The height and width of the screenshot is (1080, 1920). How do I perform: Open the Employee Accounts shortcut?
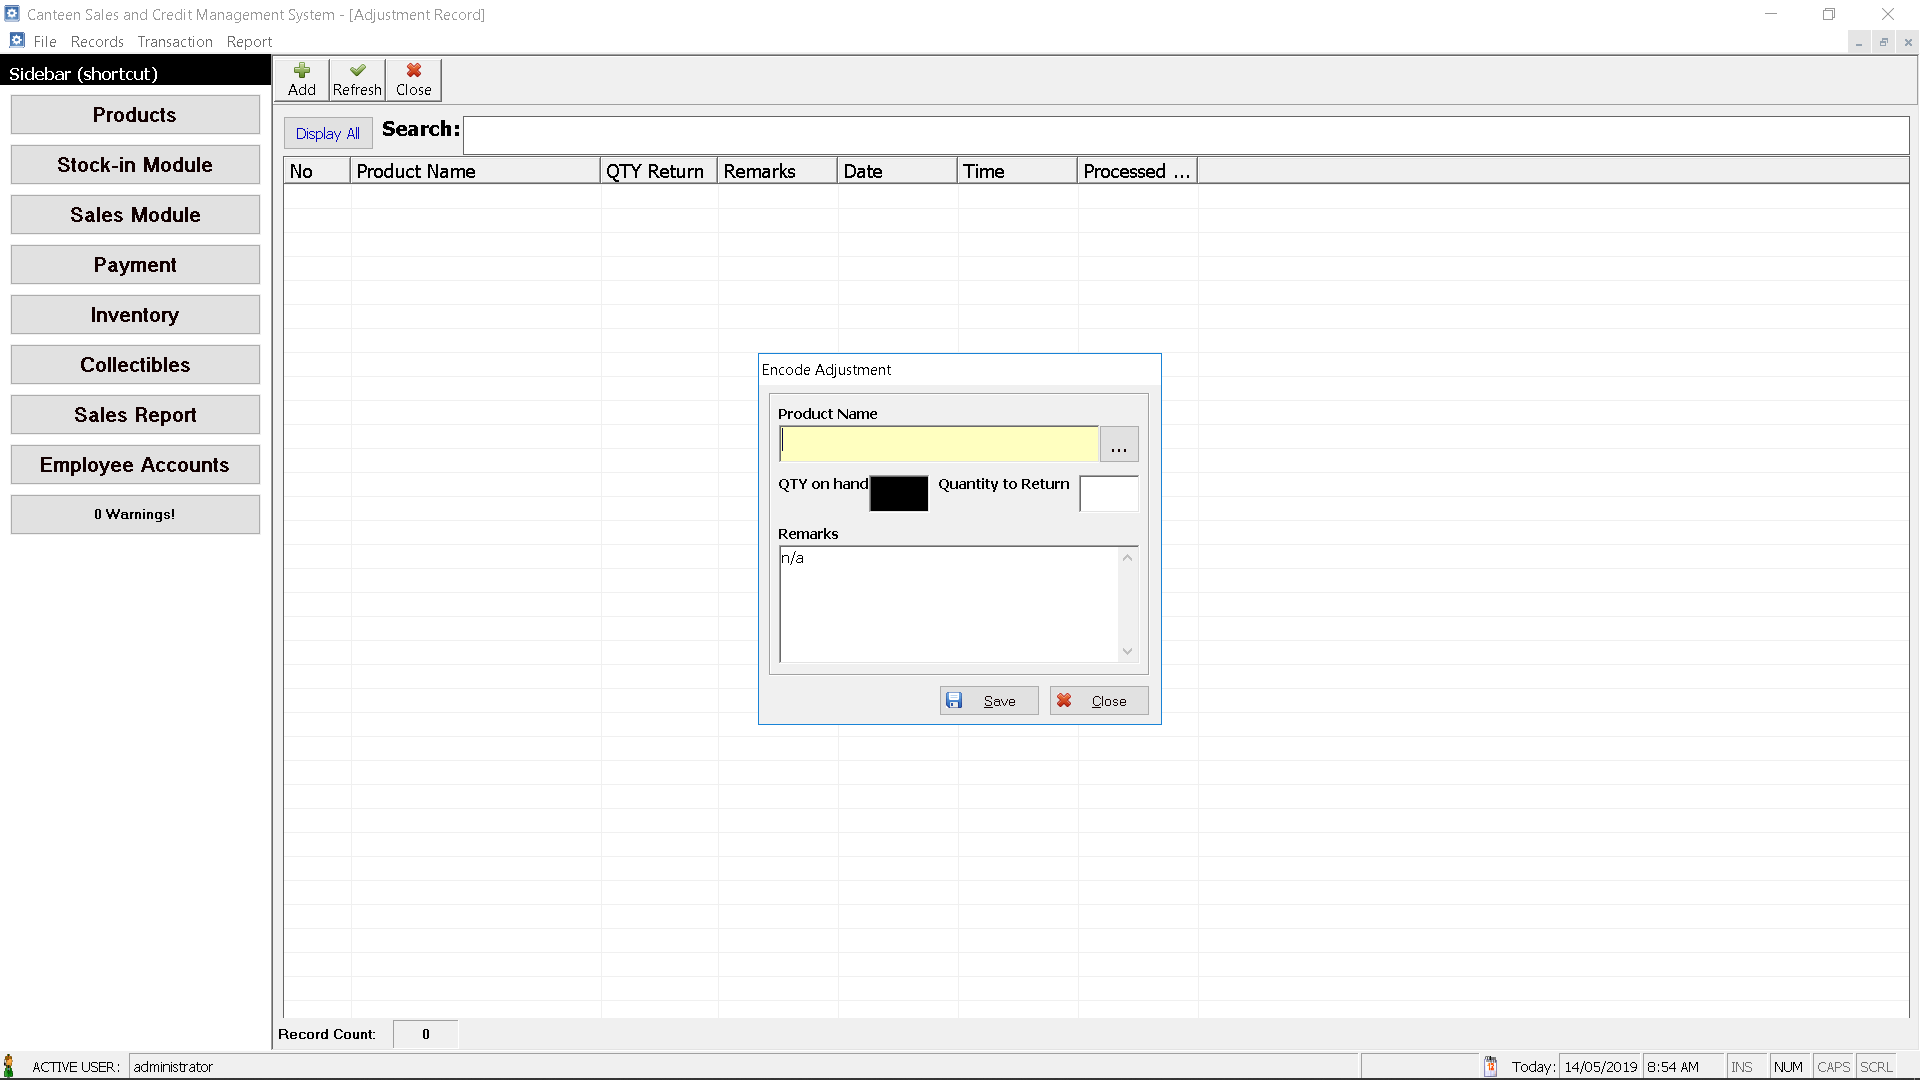[x=135, y=465]
